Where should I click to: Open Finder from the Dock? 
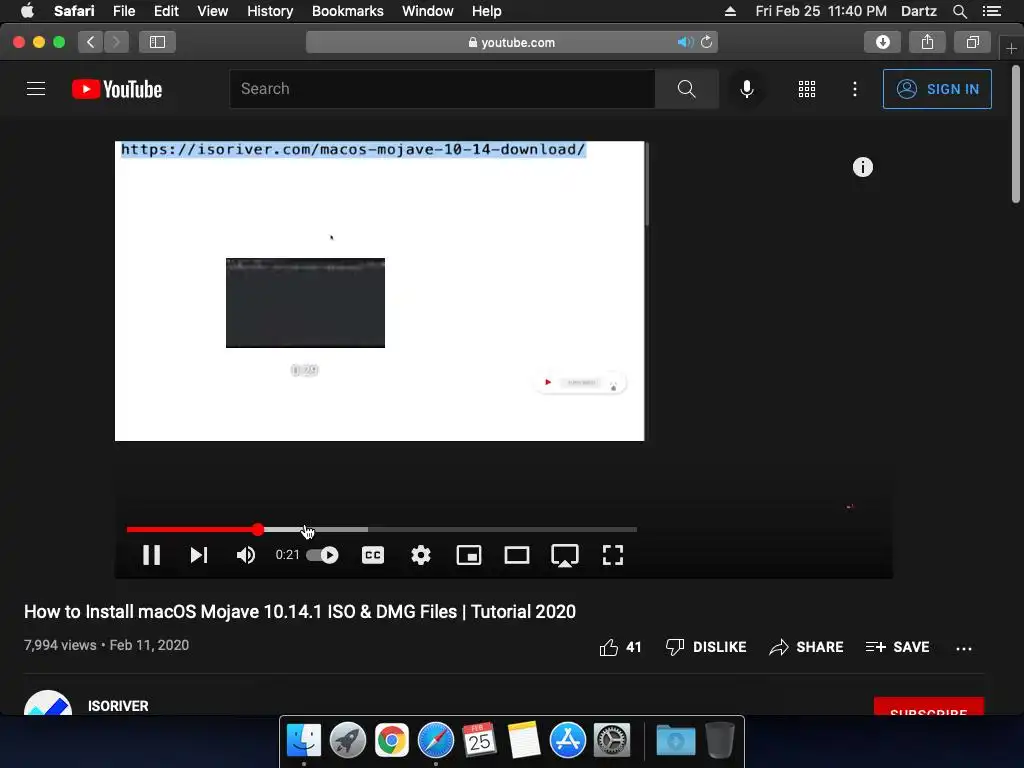(304, 740)
